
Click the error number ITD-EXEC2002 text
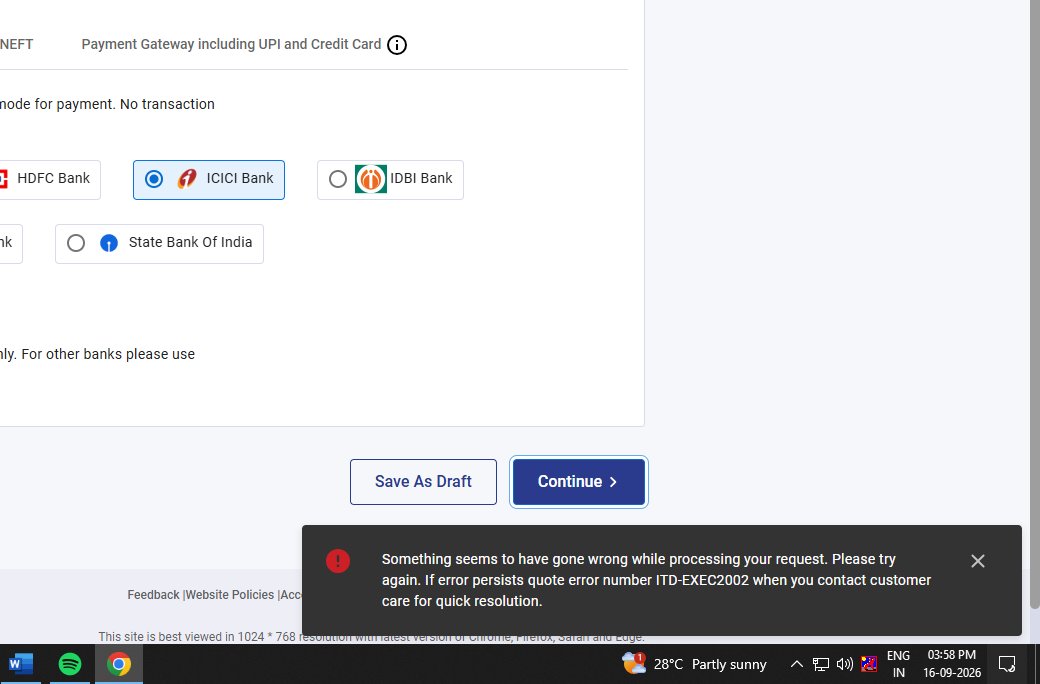702,580
